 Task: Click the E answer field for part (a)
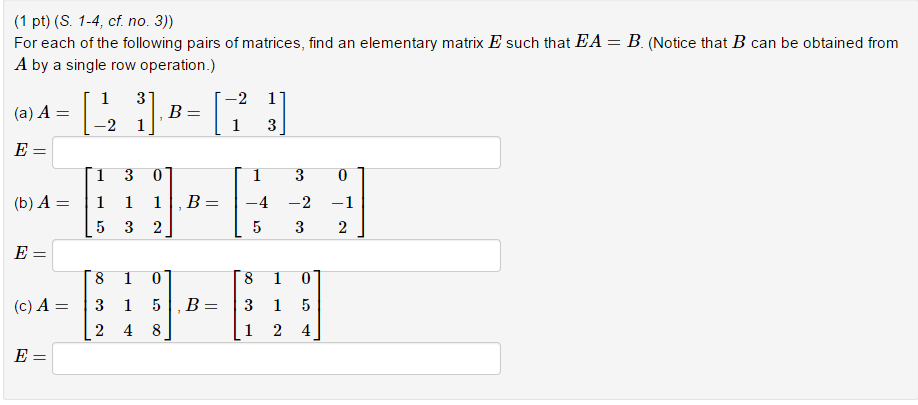(x=276, y=153)
